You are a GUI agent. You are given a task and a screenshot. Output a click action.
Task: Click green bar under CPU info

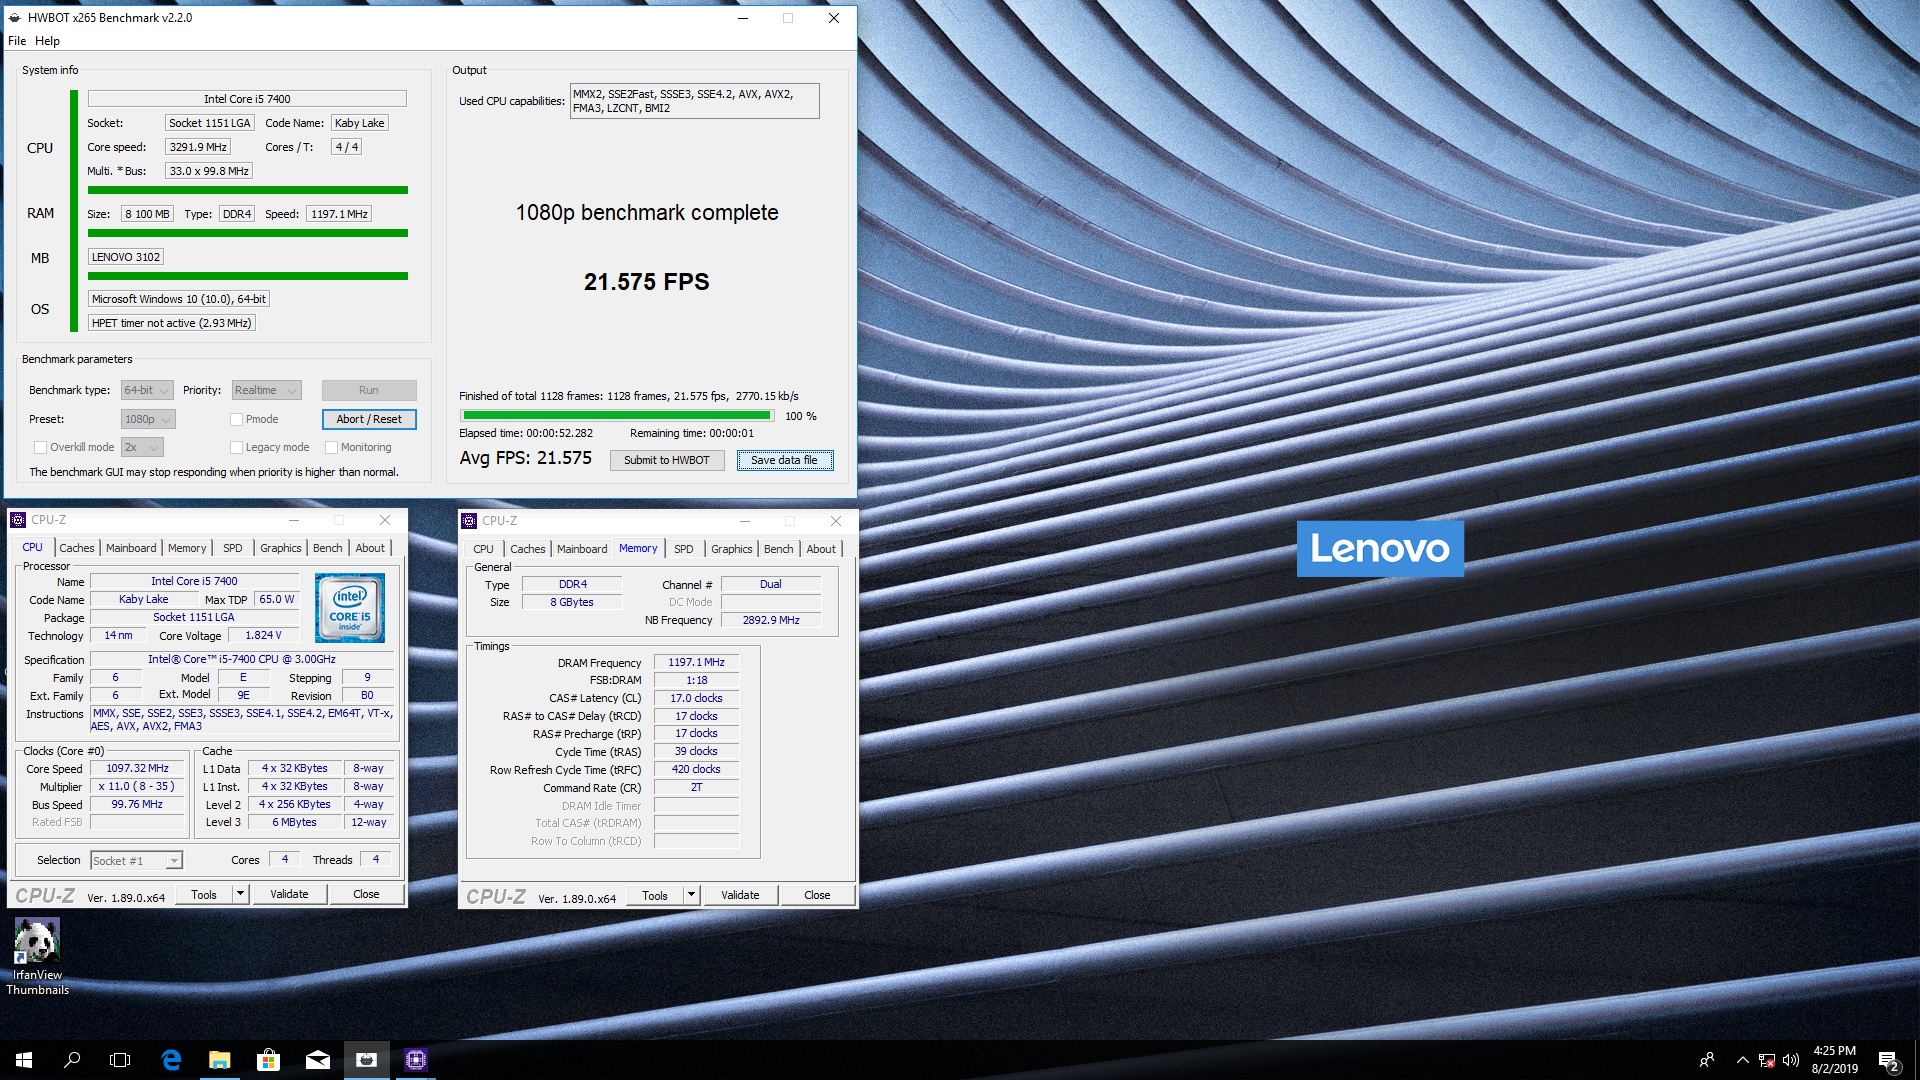coord(248,190)
